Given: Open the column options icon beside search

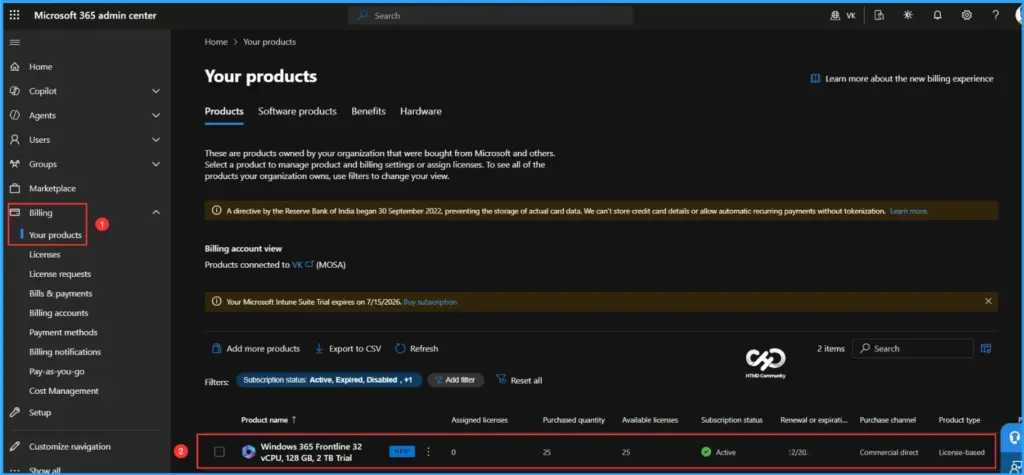Looking at the screenshot, I should [986, 348].
